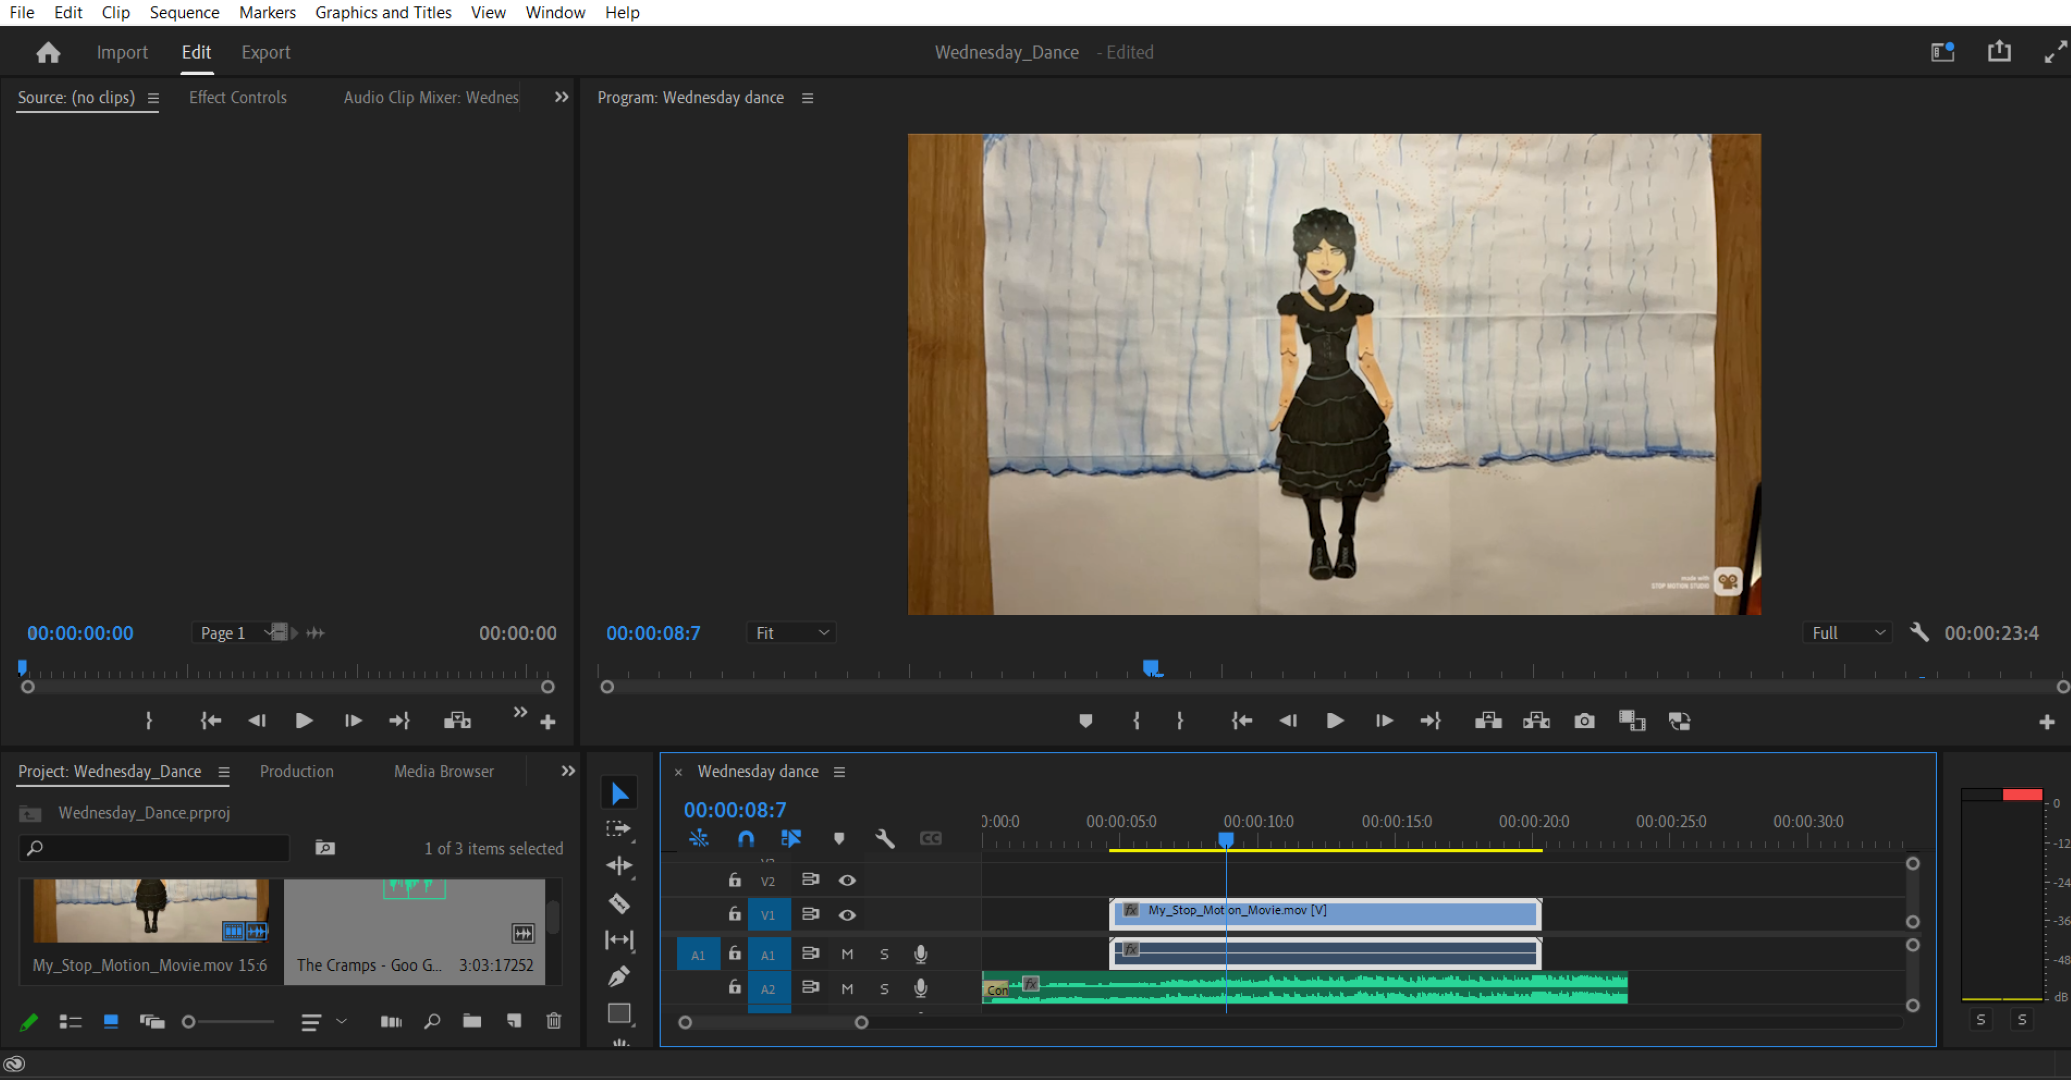
Task: Open Timeline Display Settings wrench
Action: click(884, 839)
